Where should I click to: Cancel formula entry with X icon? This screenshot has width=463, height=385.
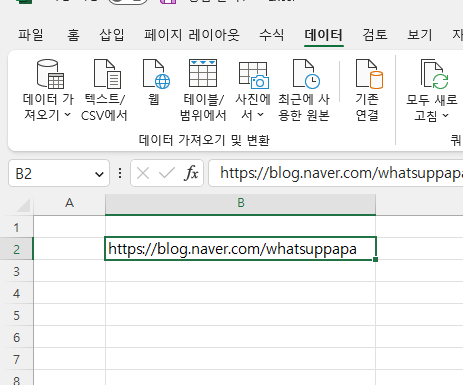143,173
